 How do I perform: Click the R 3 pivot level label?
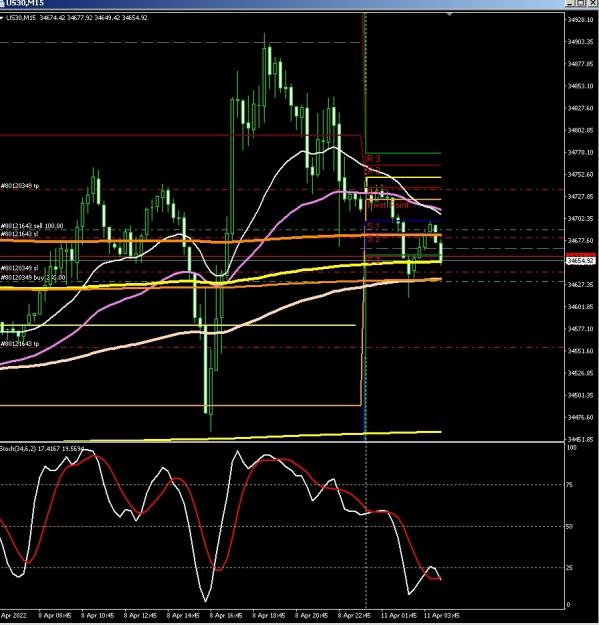pos(373,159)
